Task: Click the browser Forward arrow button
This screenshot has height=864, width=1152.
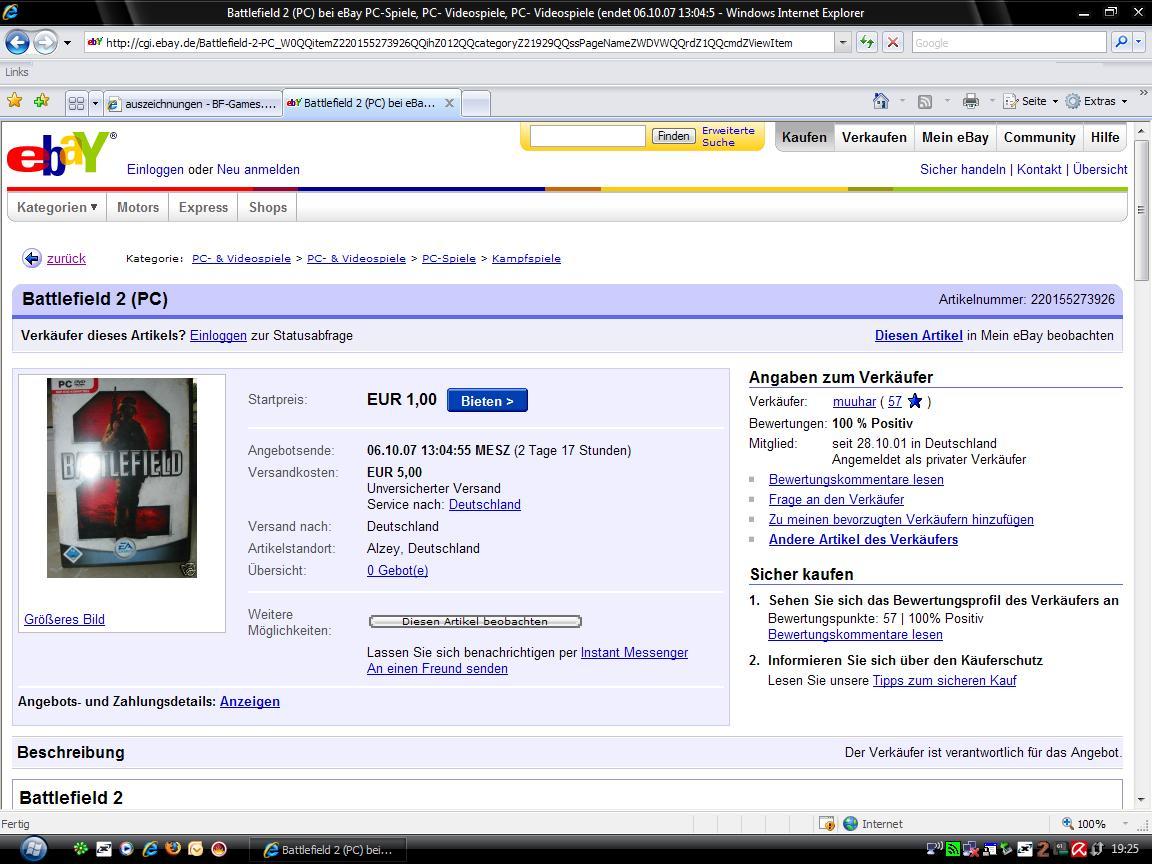Action: [x=45, y=43]
